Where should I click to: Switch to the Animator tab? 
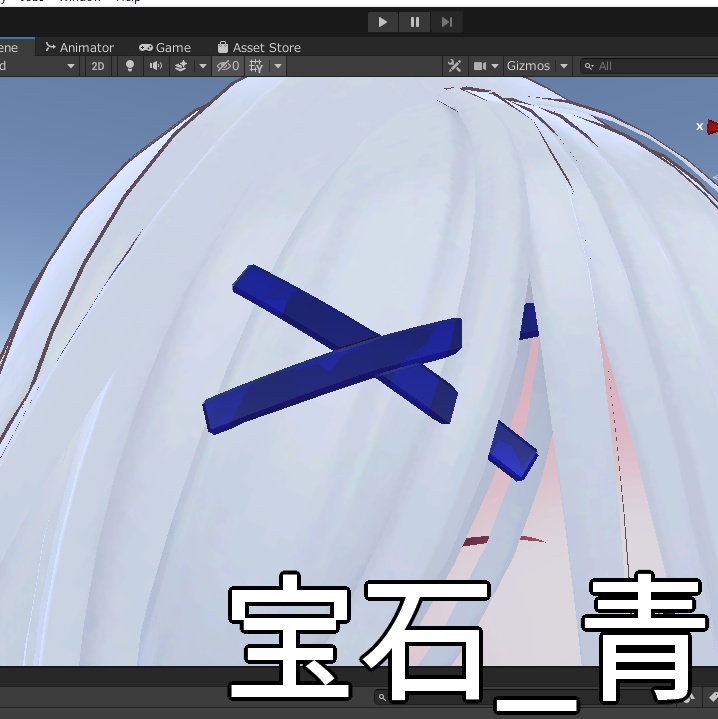[80, 47]
